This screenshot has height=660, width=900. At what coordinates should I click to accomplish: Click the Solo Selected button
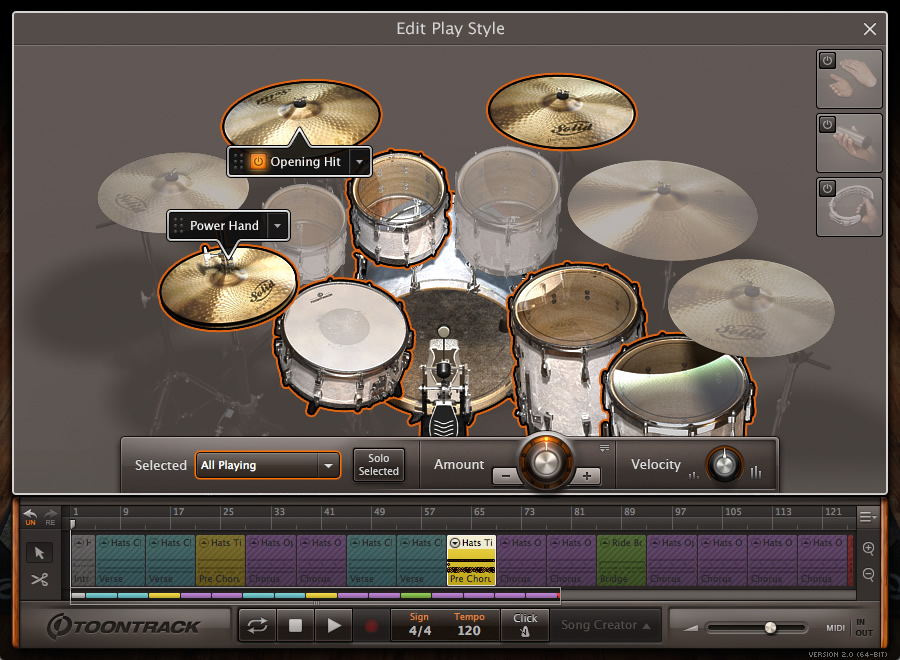pos(379,465)
